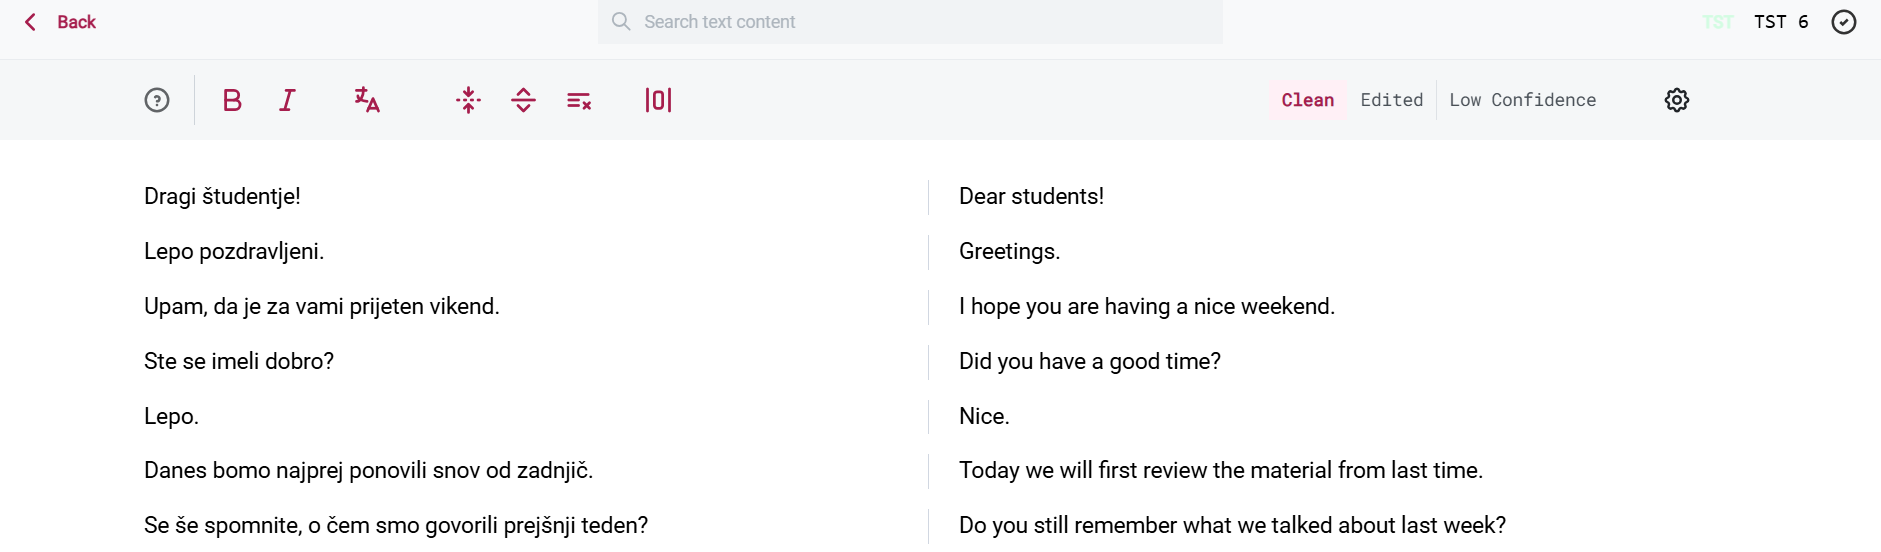Toggle bold formatting
The image size is (1881, 552).
pos(232,100)
